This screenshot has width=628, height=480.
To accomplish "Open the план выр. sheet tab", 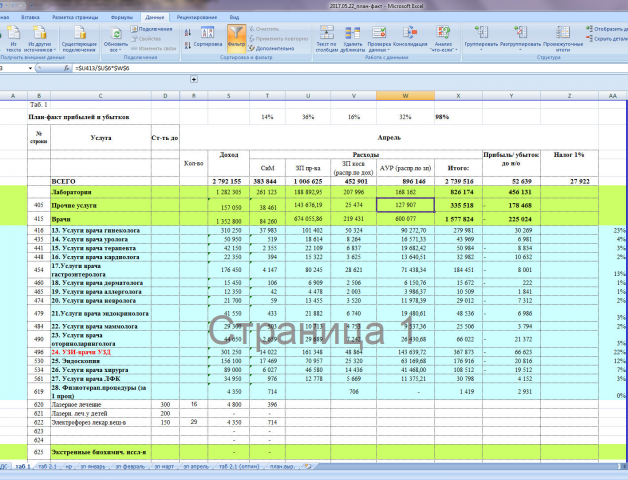I will click(x=282, y=467).
